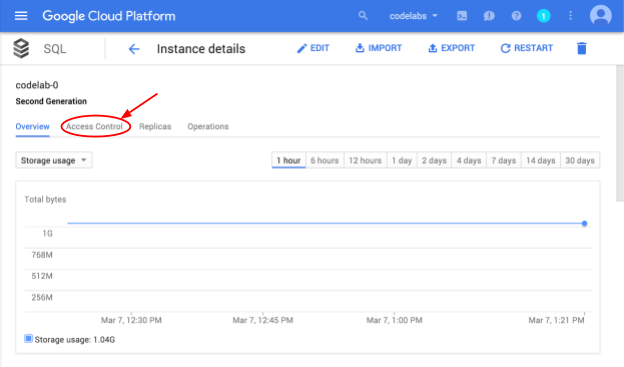This screenshot has width=624, height=367.
Task: Open the hamburger navigation menu
Action: 21,16
